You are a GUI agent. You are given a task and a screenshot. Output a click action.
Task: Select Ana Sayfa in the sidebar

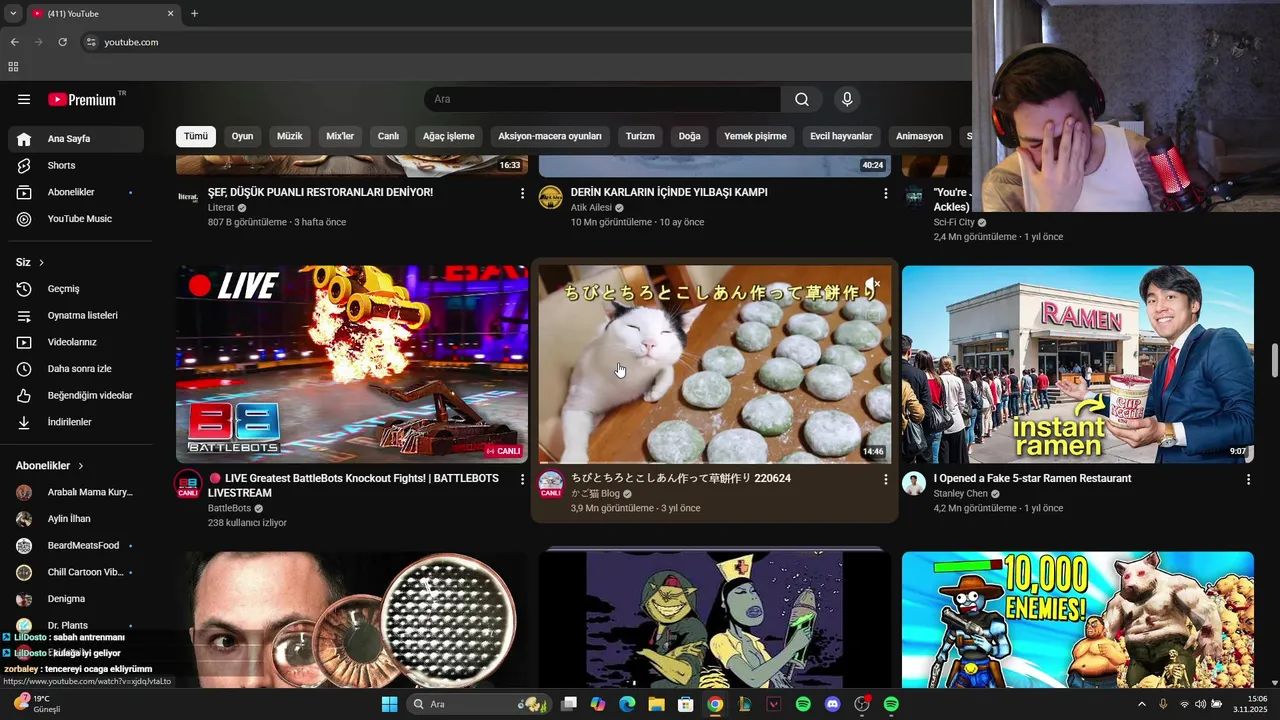(76, 139)
